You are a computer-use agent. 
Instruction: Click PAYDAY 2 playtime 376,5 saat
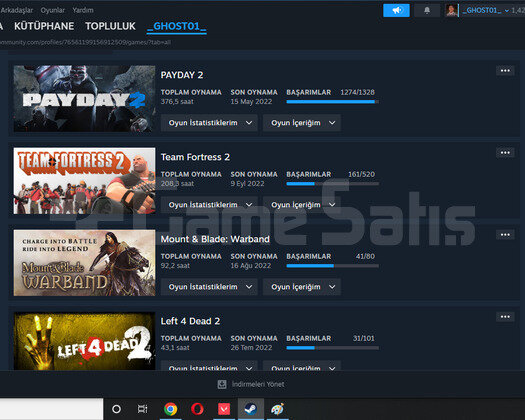point(177,102)
